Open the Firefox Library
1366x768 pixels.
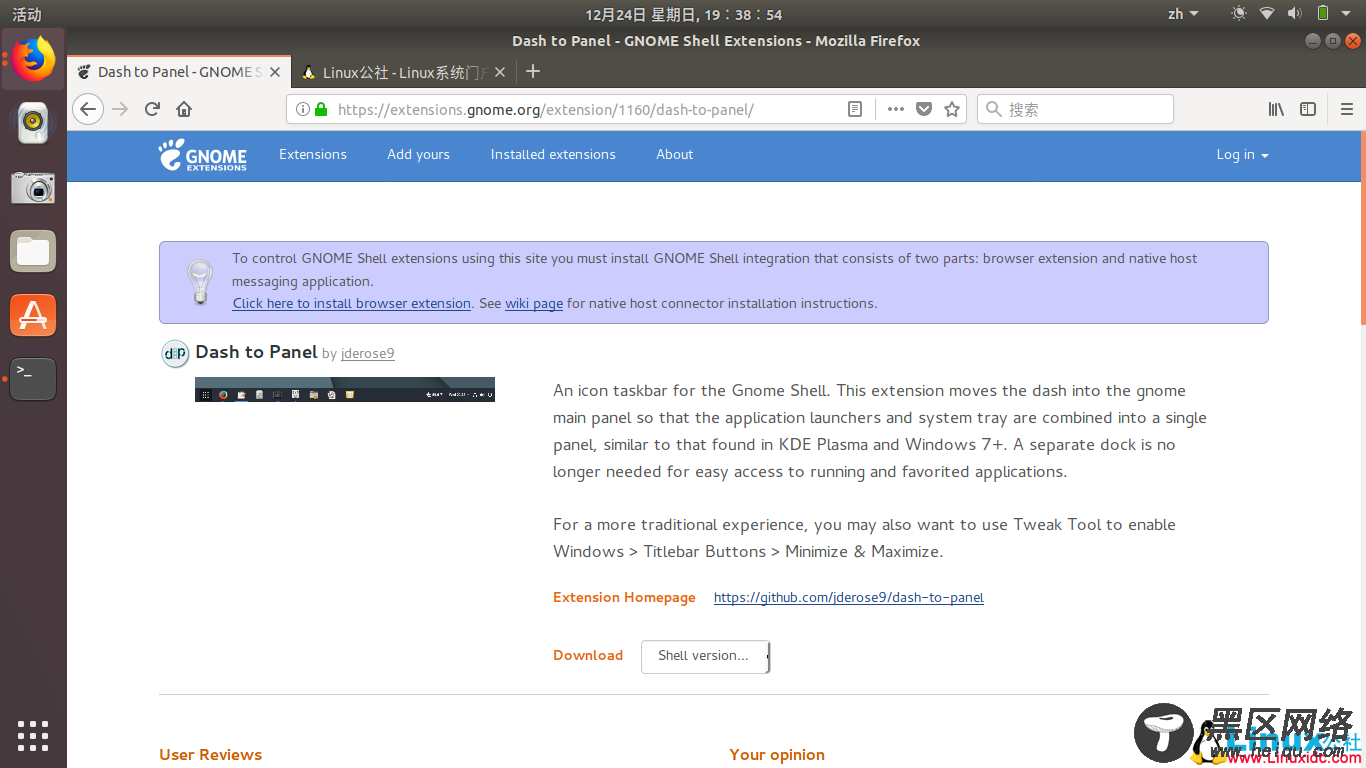pyautogui.click(x=1276, y=109)
